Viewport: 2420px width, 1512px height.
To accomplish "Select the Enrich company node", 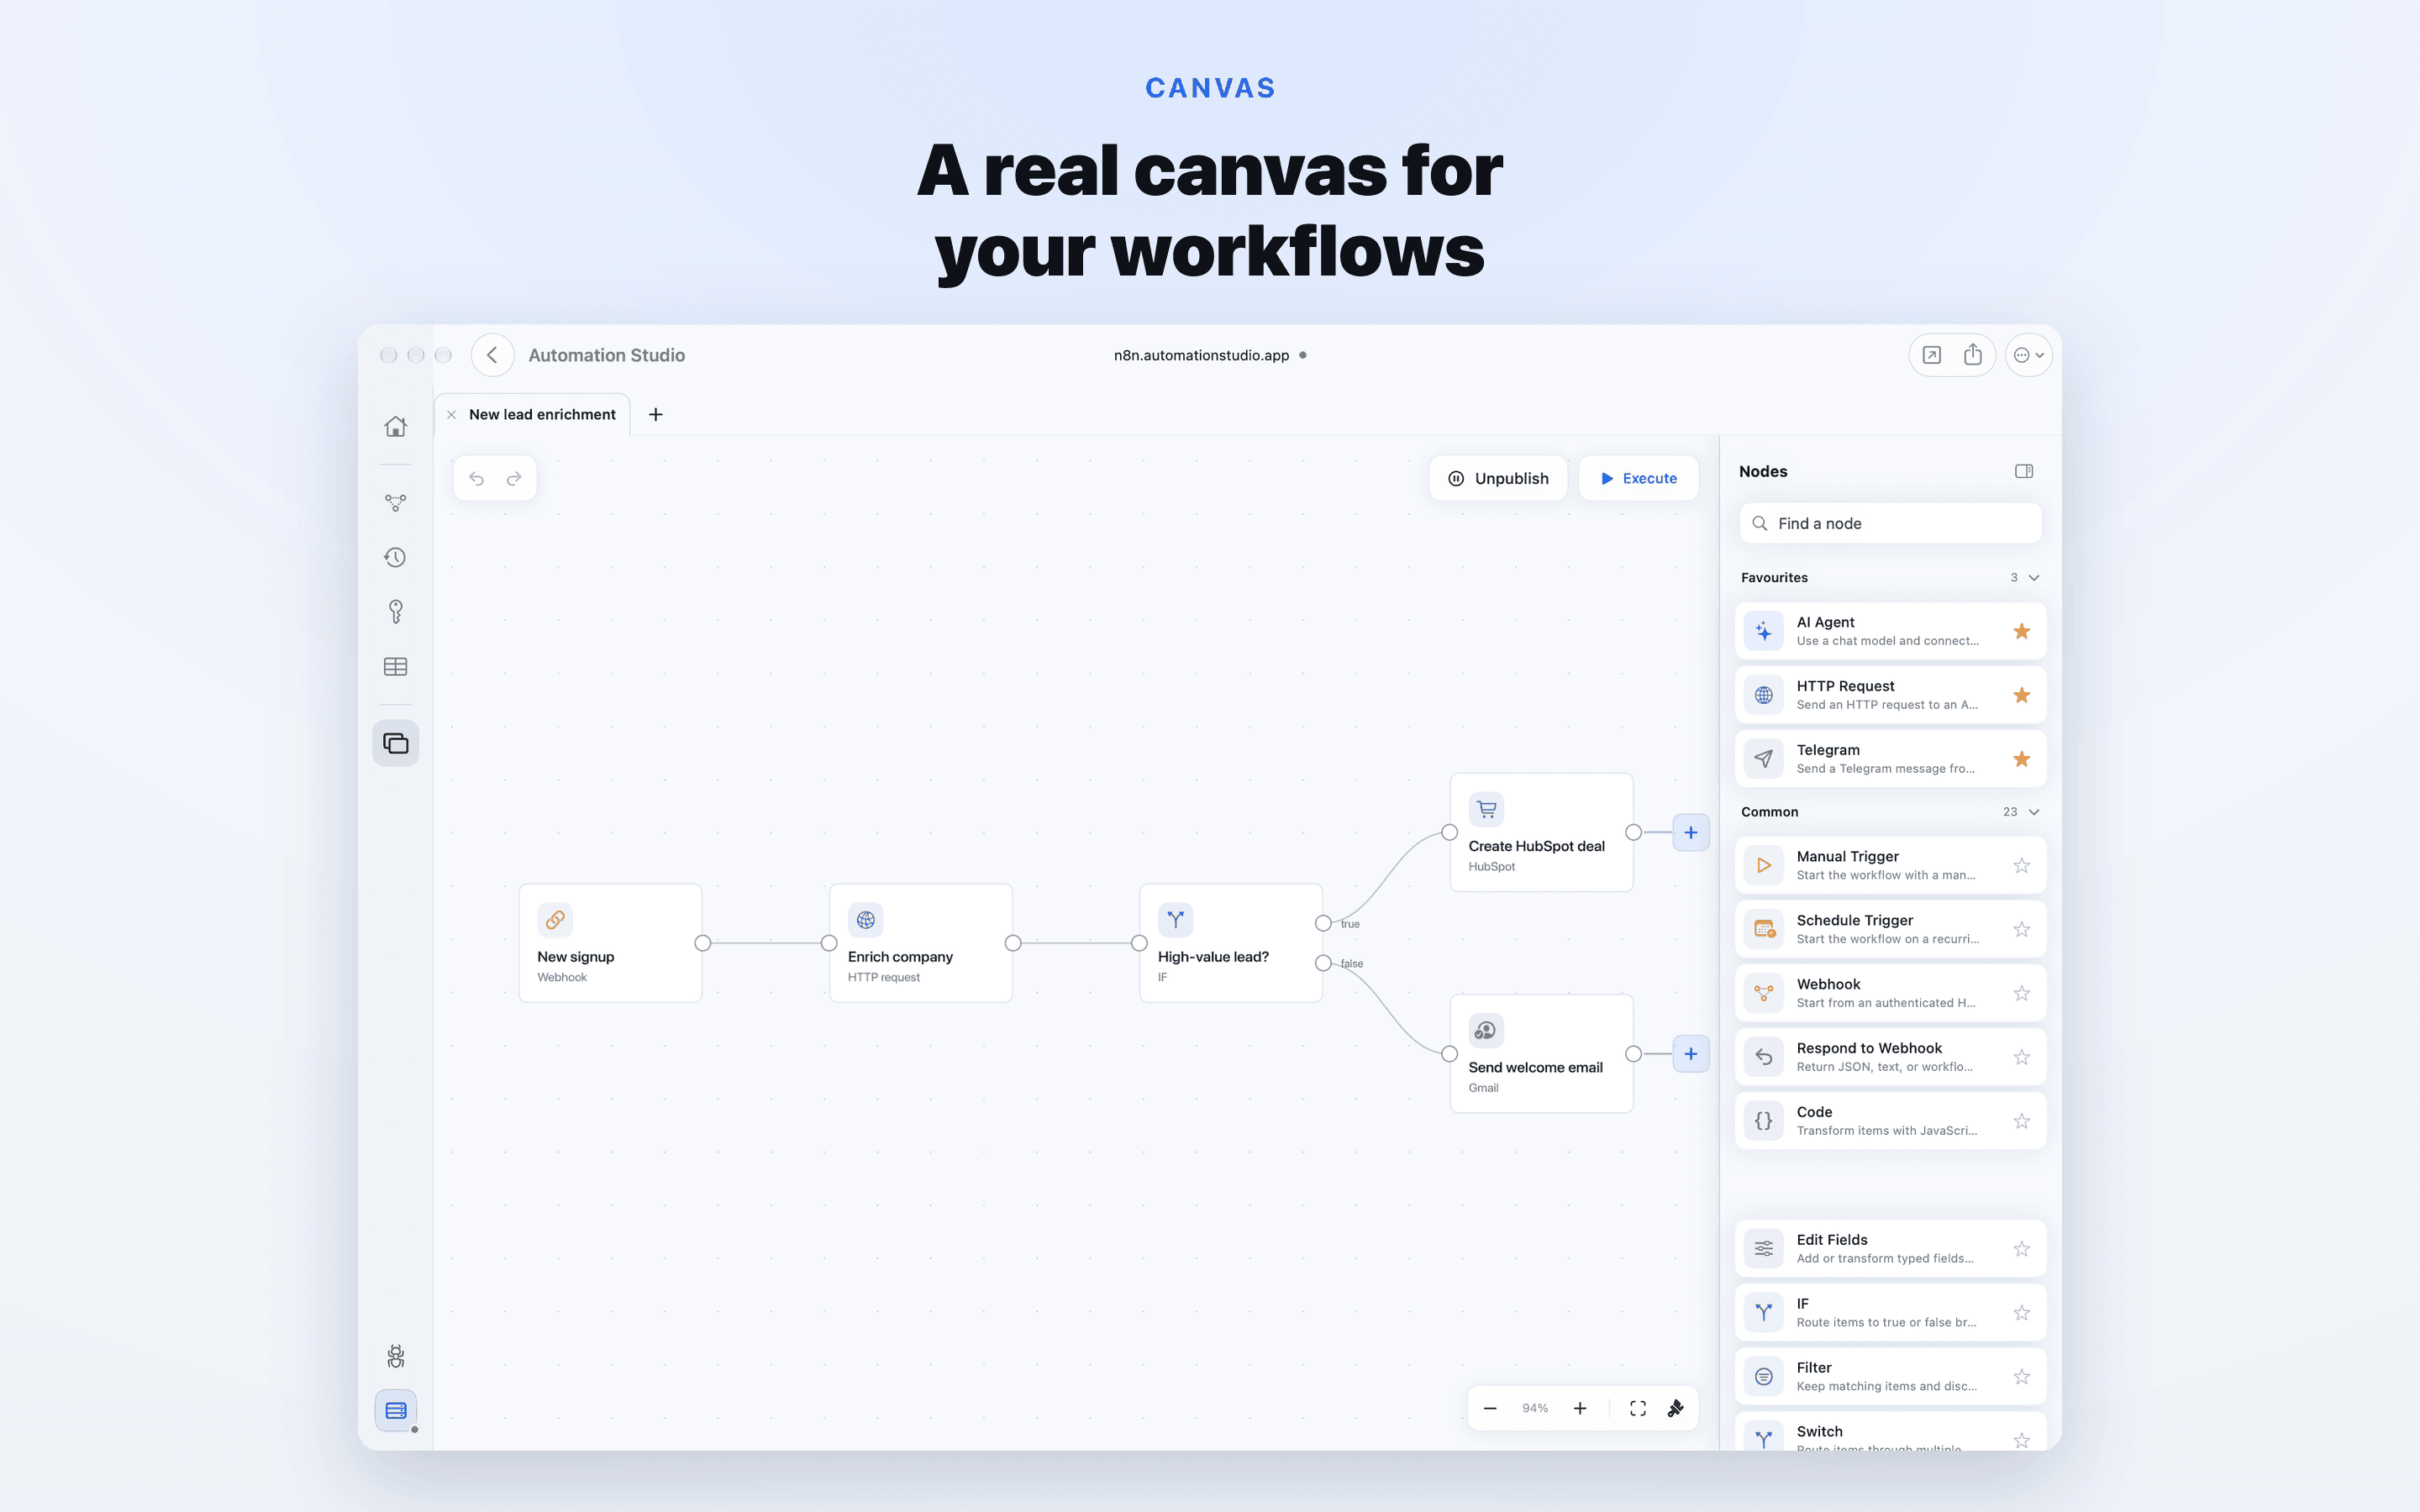I will (x=921, y=943).
